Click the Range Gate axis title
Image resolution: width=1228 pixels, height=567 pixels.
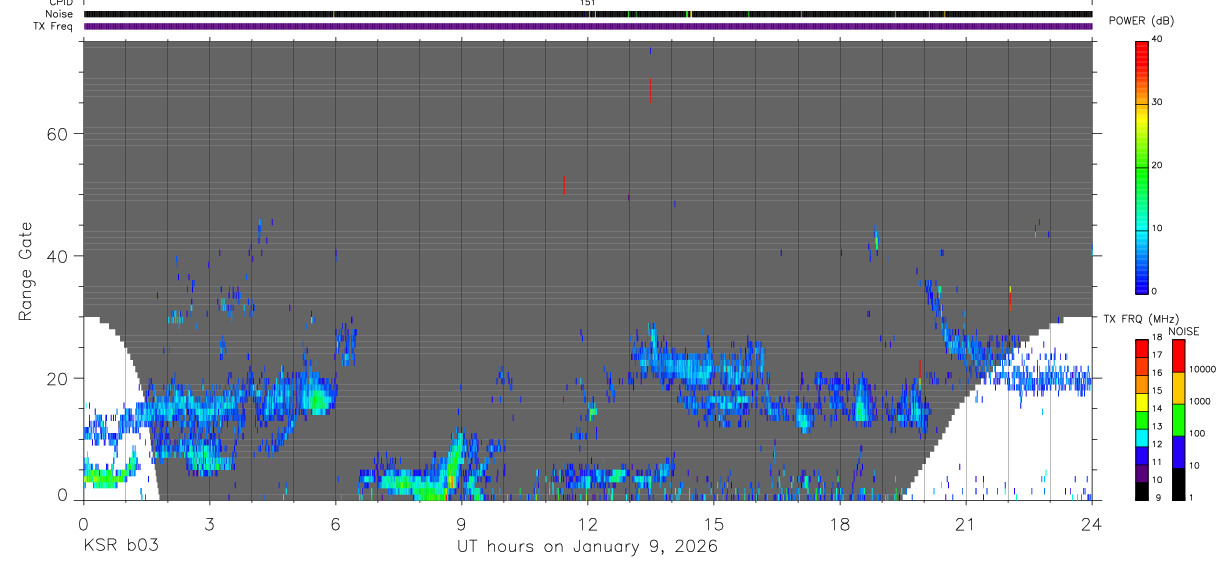click(27, 271)
